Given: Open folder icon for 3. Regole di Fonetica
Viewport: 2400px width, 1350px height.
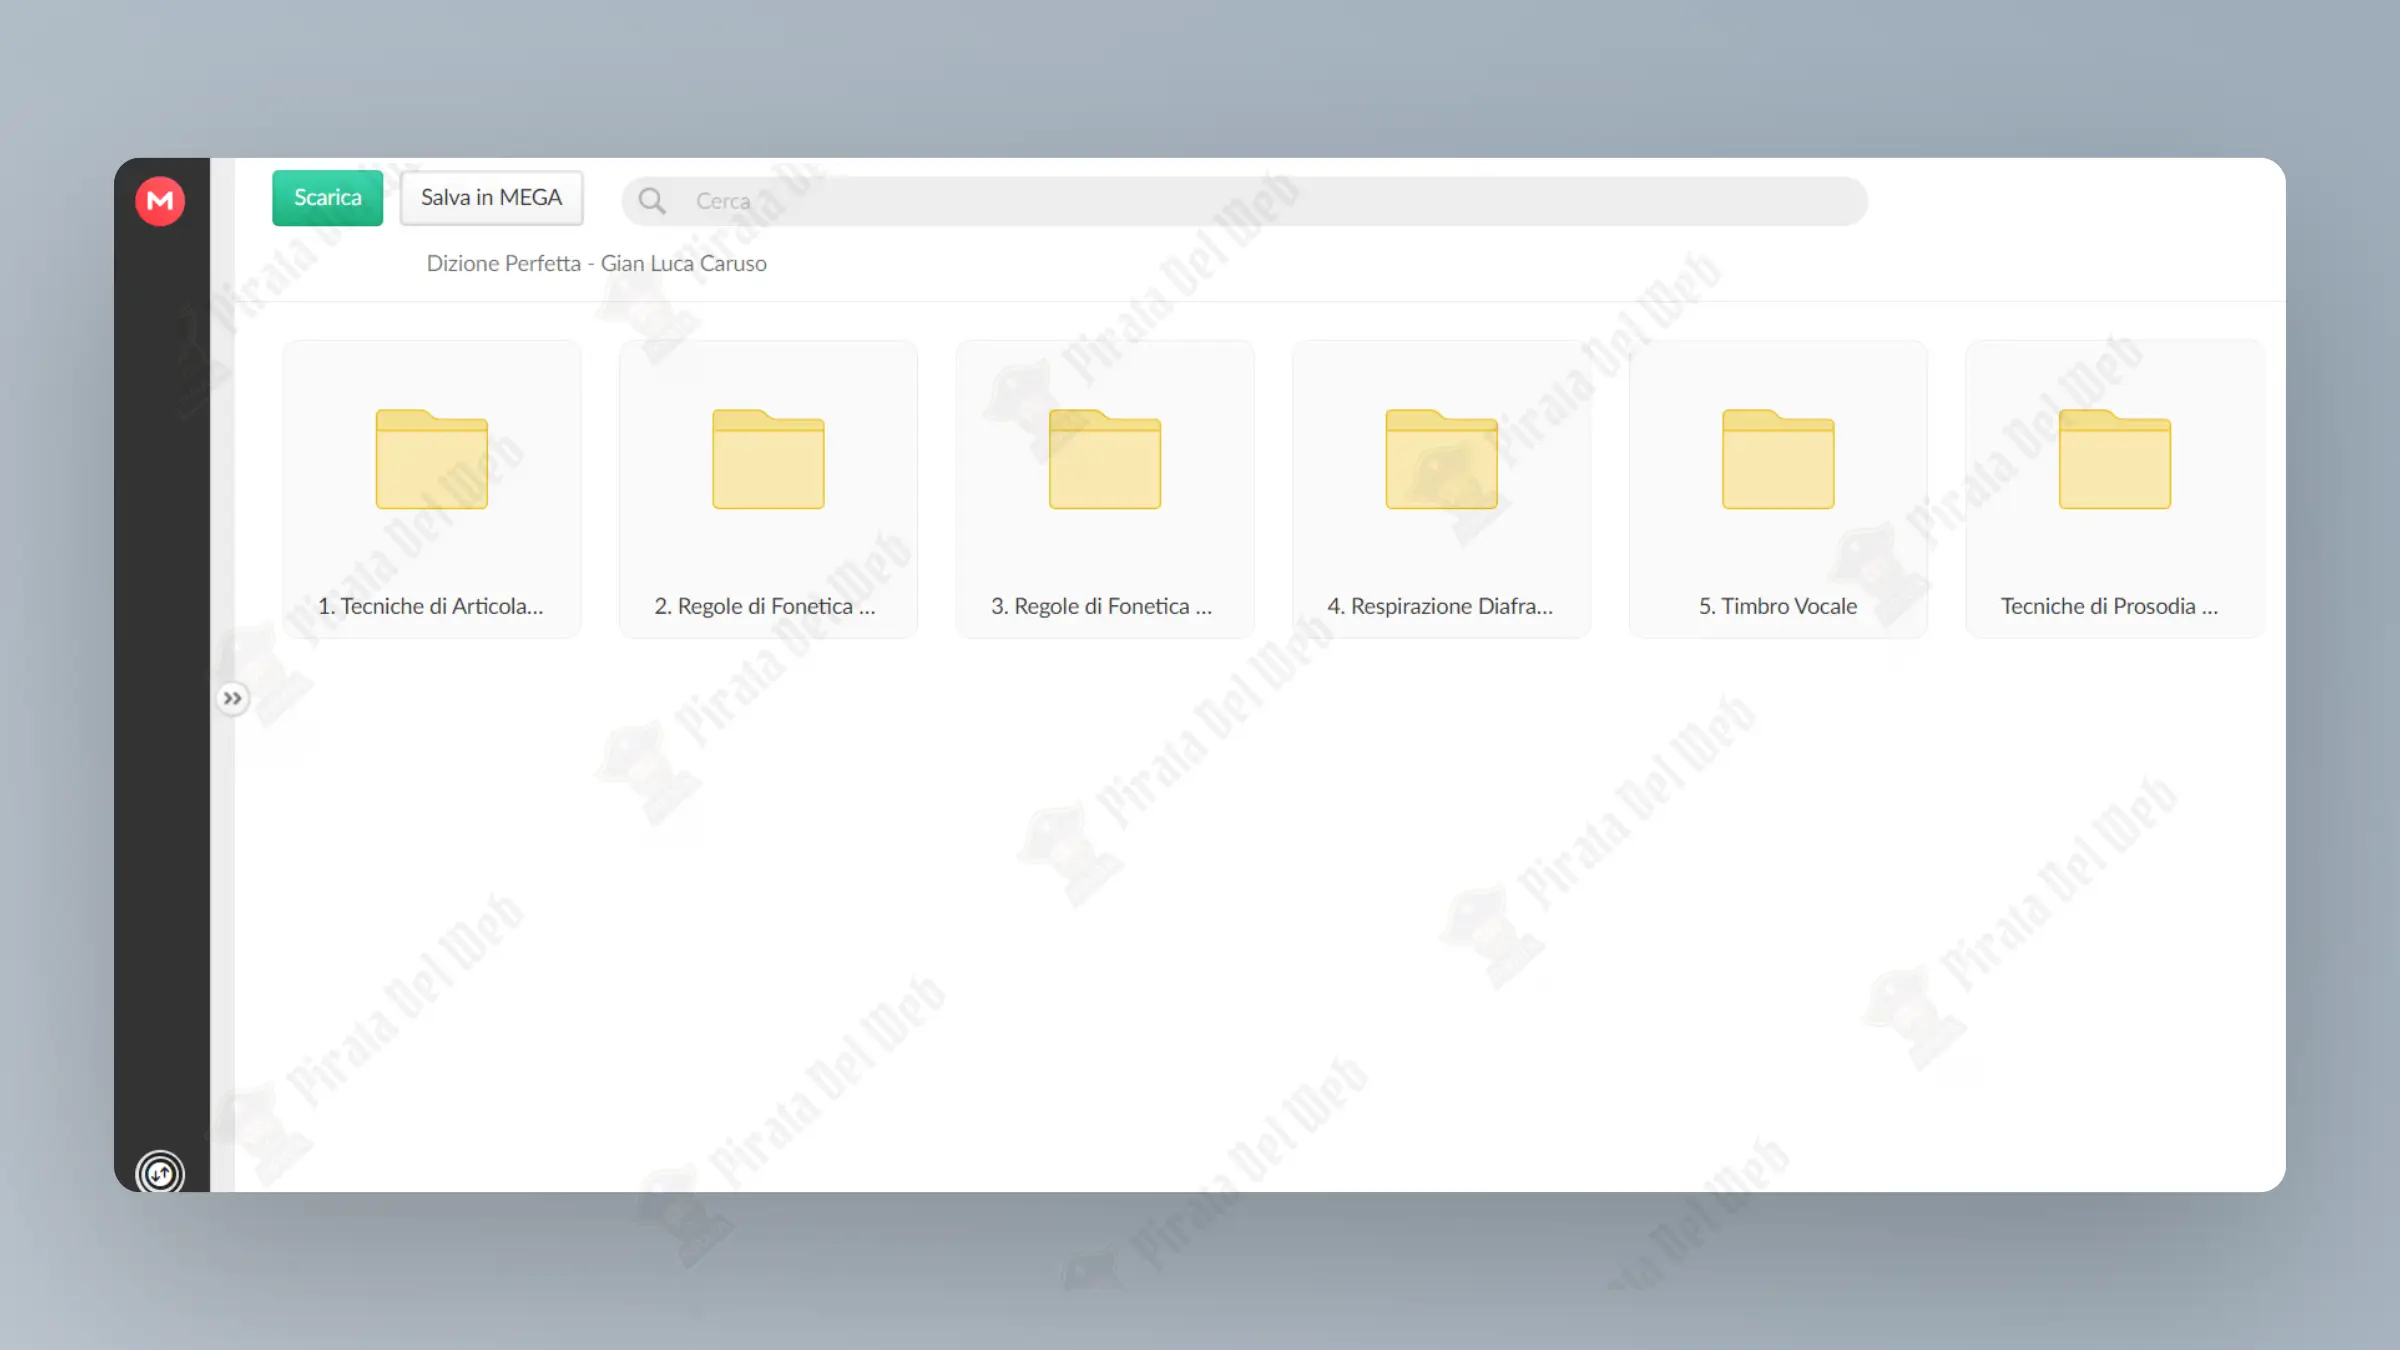Looking at the screenshot, I should (x=1105, y=459).
